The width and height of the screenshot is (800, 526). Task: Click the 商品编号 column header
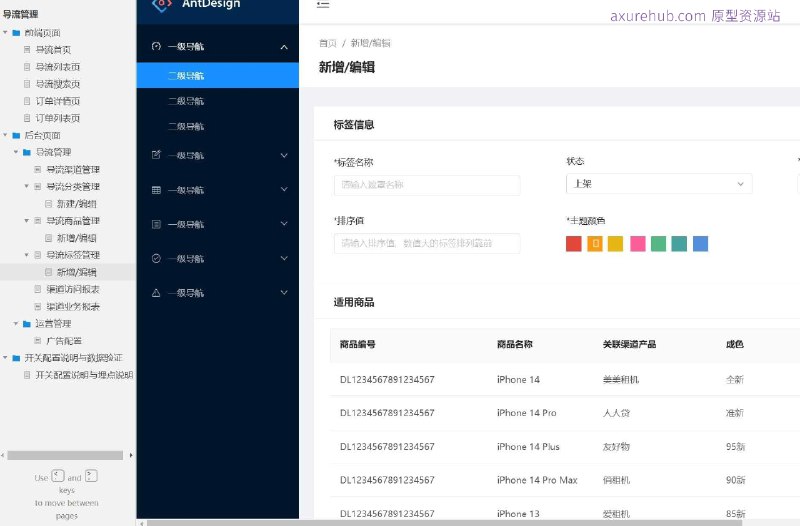pos(358,344)
